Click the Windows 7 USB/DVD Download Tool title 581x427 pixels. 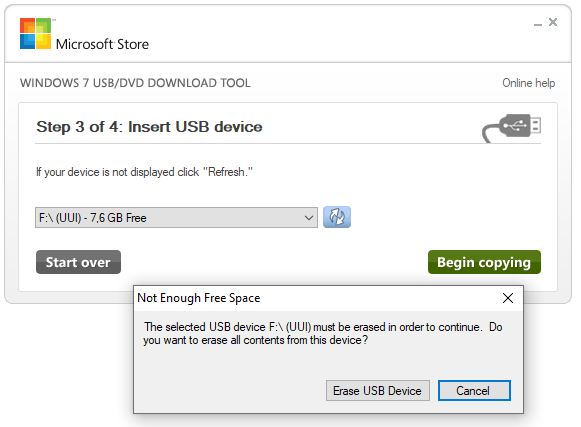tap(135, 83)
